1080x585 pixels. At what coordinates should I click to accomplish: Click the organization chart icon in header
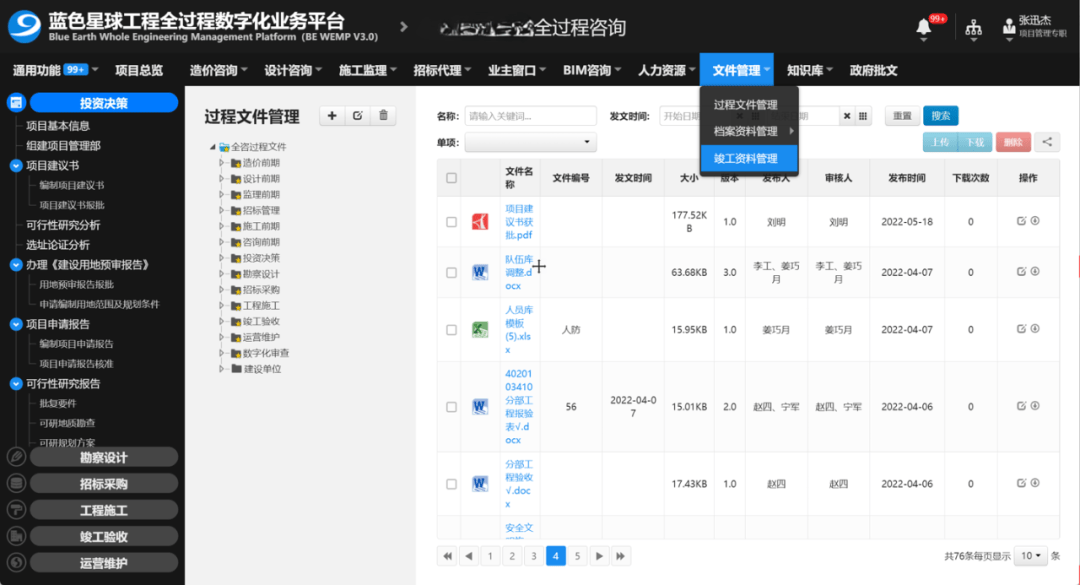pos(973,29)
